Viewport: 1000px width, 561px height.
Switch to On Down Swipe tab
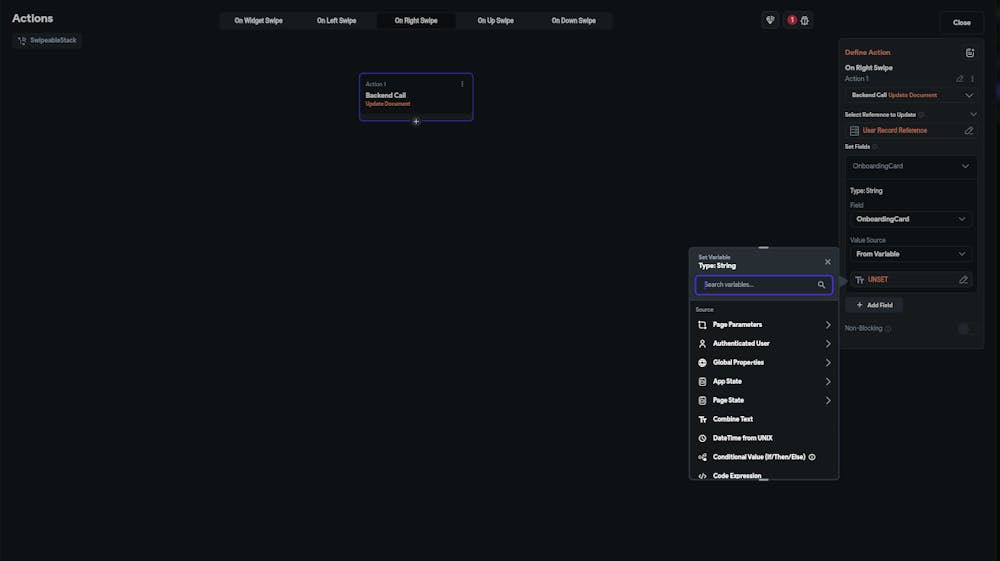pos(573,20)
